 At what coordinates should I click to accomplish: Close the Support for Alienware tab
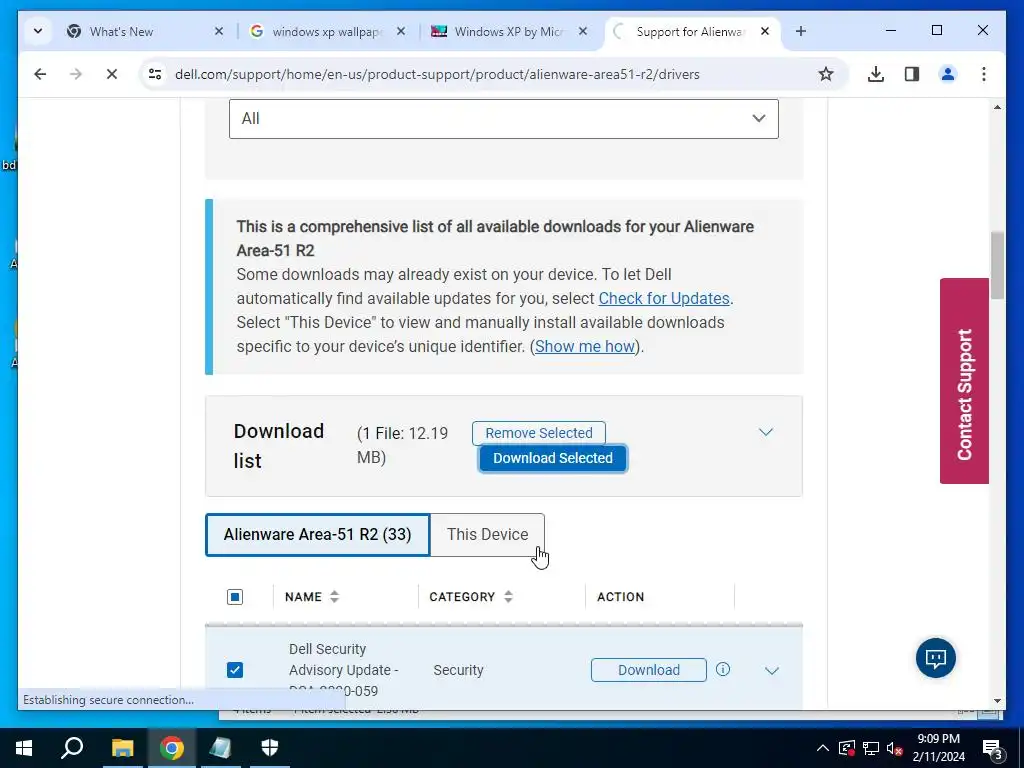[x=765, y=31]
